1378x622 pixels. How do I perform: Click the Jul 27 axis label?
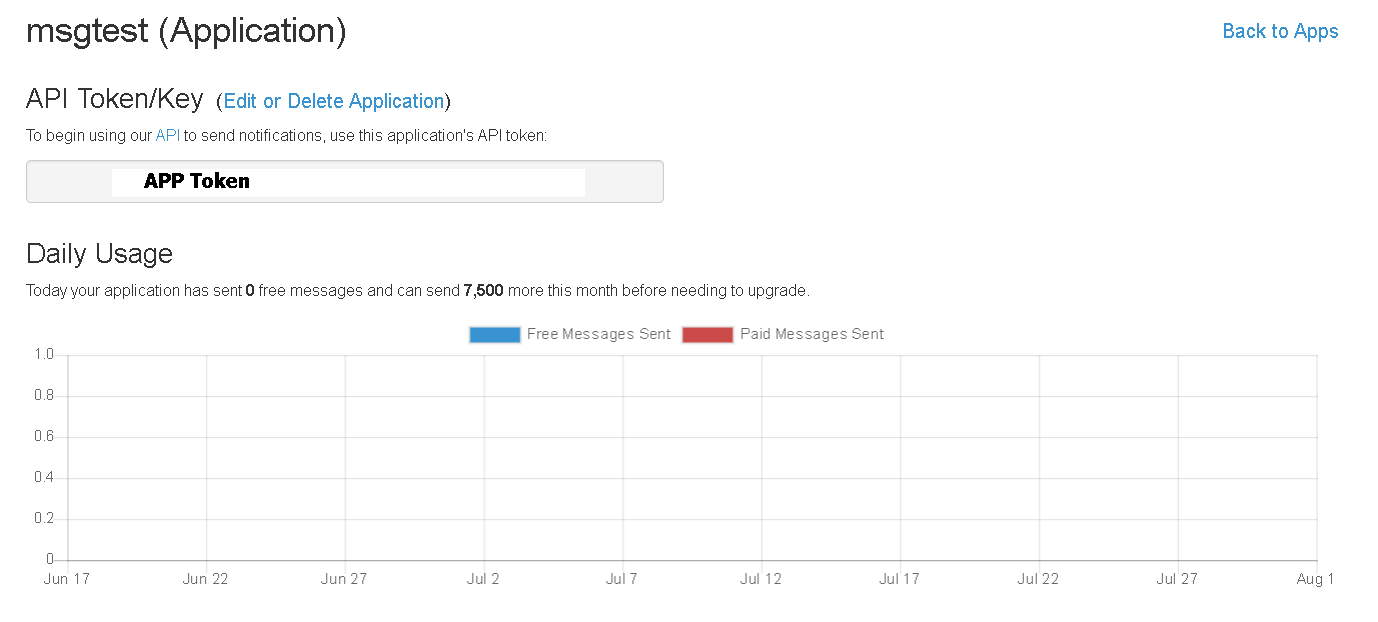coord(1177,579)
